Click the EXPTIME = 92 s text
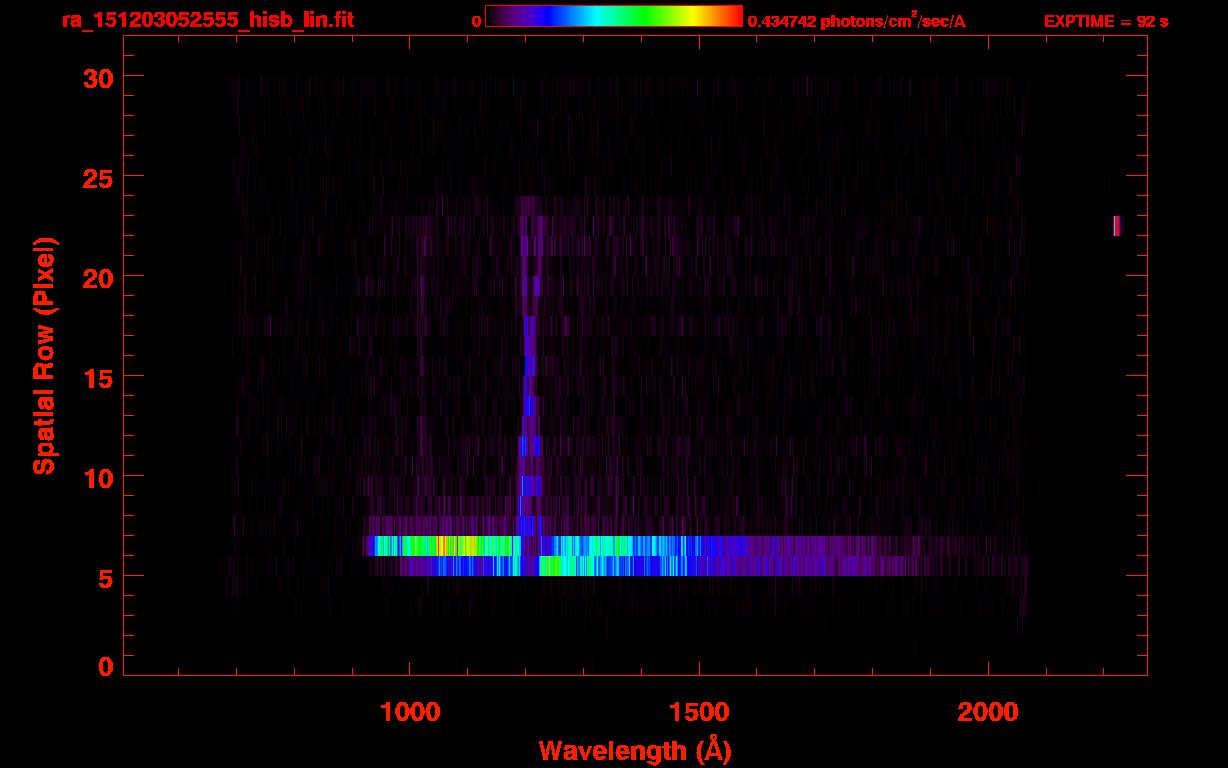The width and height of the screenshot is (1228, 768). 1106,21
